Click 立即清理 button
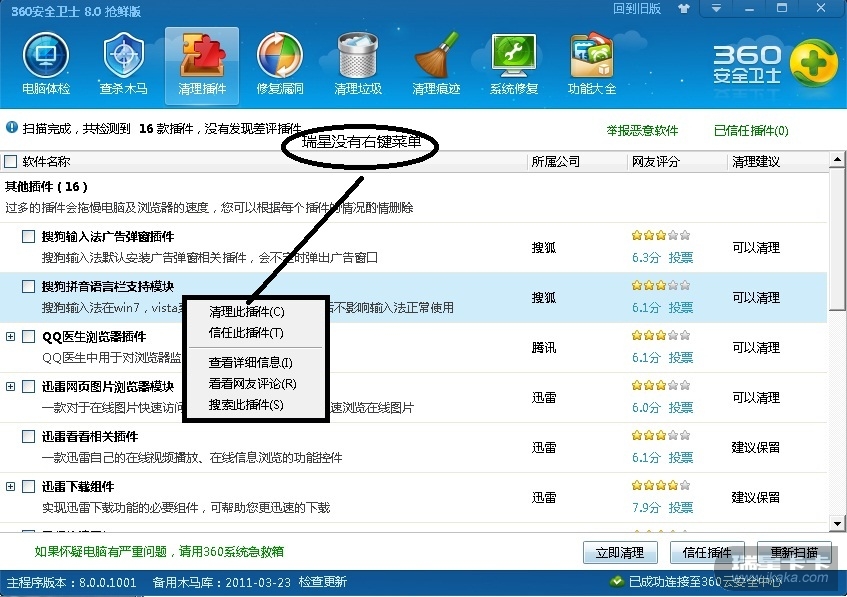Image resolution: width=847 pixels, height=597 pixels. (620, 553)
